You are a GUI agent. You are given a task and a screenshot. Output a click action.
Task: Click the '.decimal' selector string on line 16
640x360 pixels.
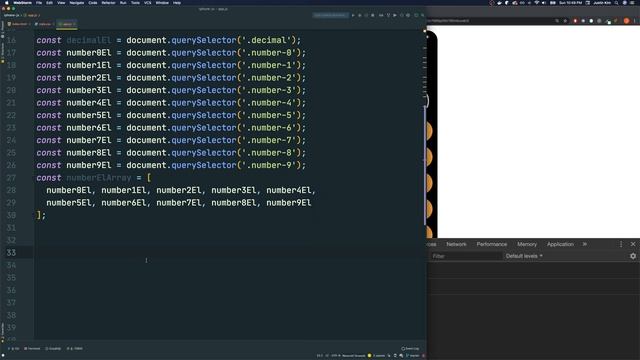coord(269,40)
